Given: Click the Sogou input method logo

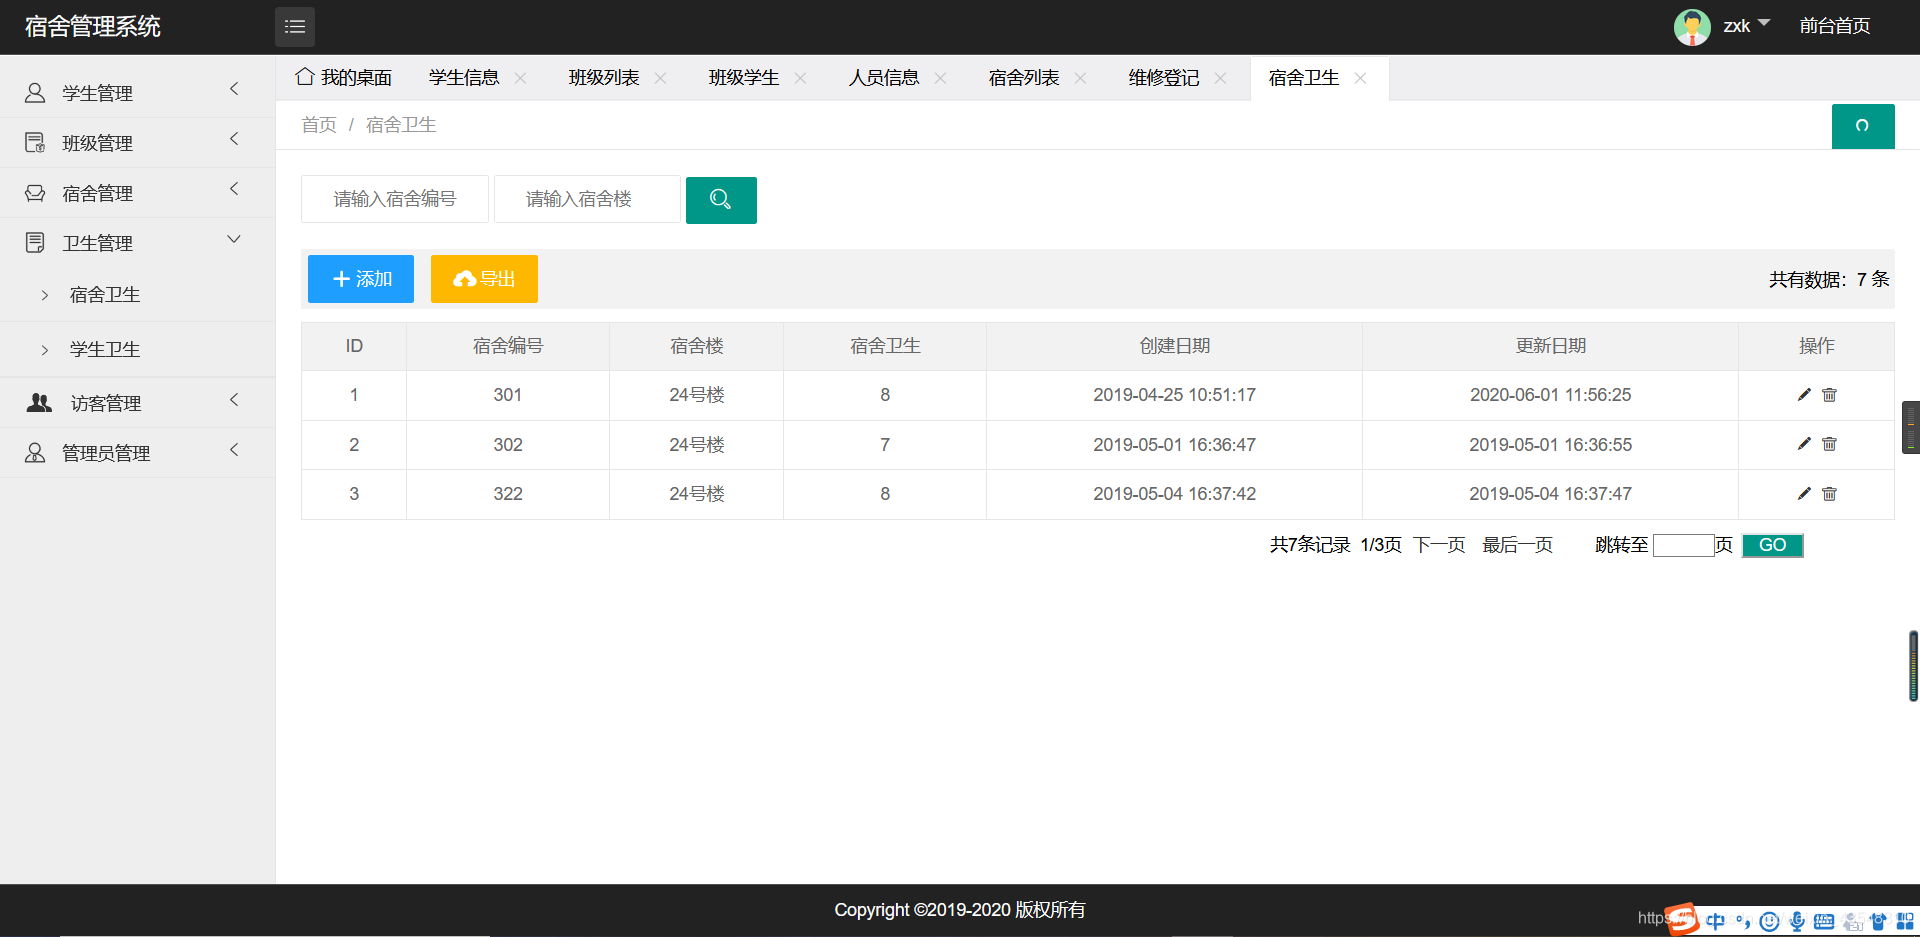Looking at the screenshot, I should point(1682,919).
